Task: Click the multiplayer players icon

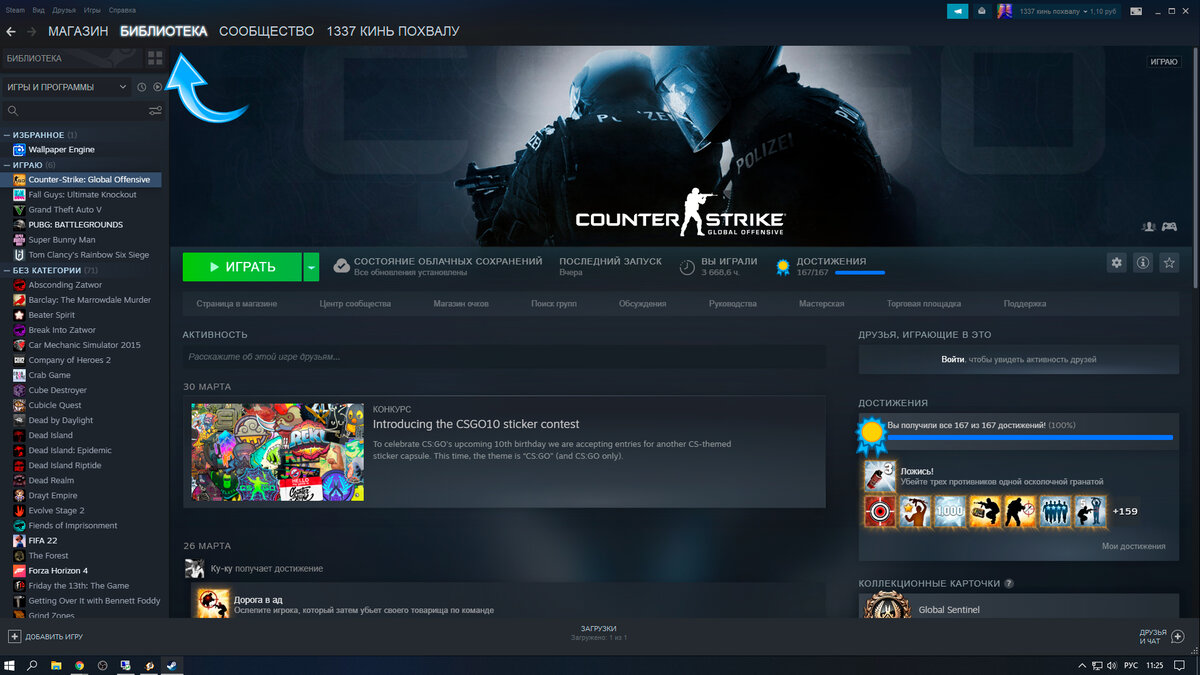Action: 1148,226
